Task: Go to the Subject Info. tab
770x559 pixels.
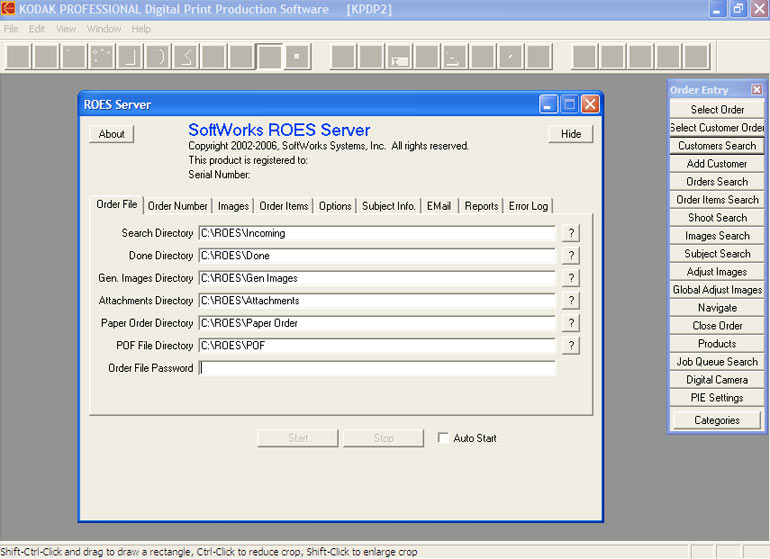Action: [x=388, y=206]
